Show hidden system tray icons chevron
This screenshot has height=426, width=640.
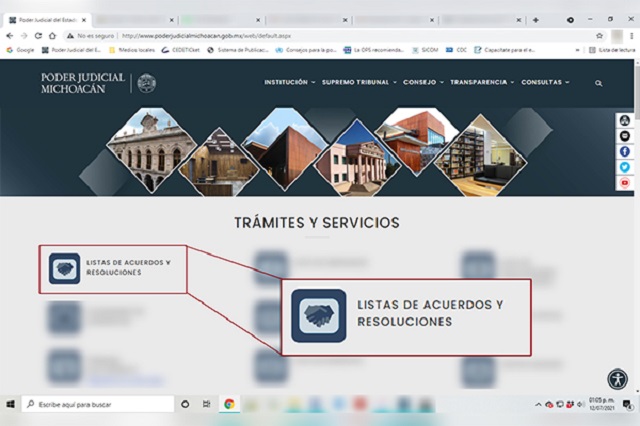click(x=538, y=404)
